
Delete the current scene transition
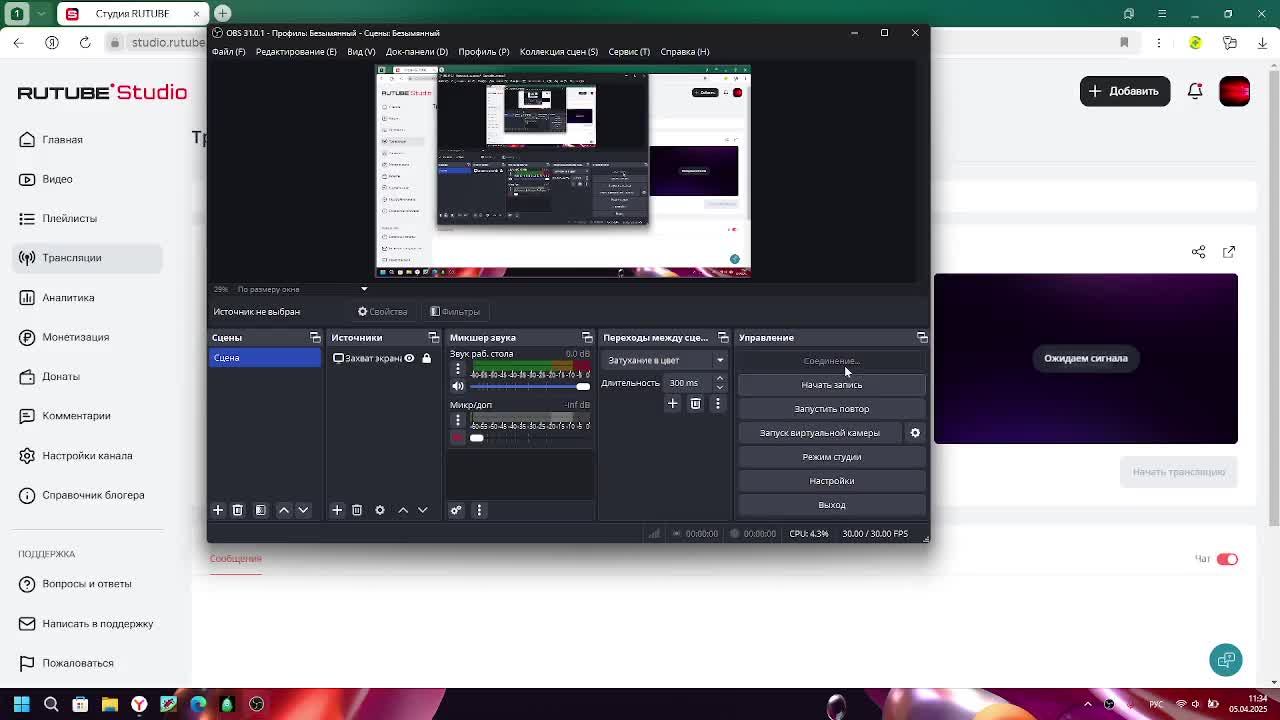pyautogui.click(x=695, y=403)
